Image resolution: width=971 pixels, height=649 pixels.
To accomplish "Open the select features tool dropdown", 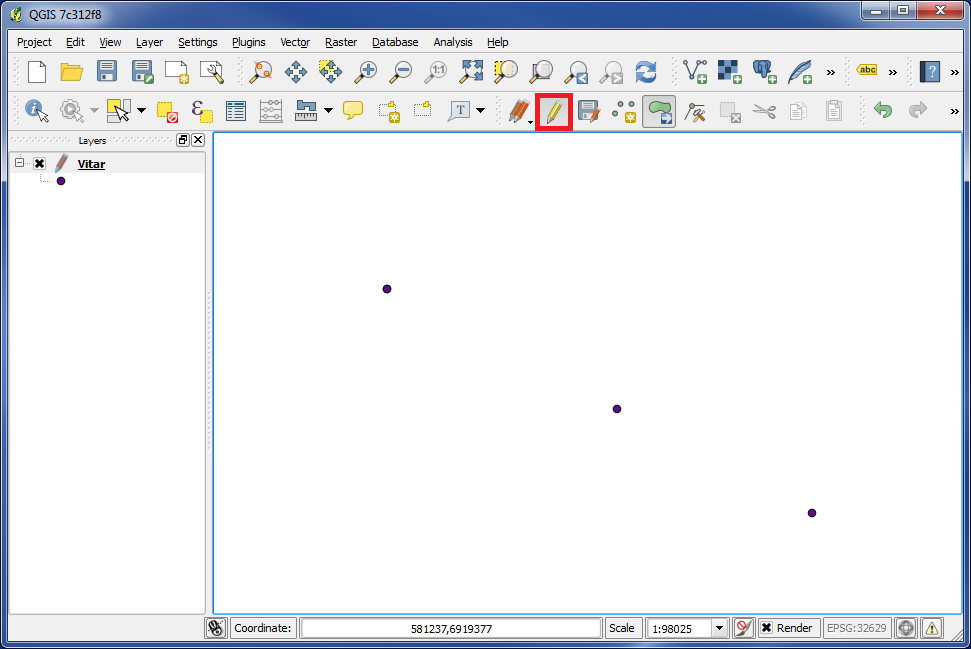I will tap(141, 111).
